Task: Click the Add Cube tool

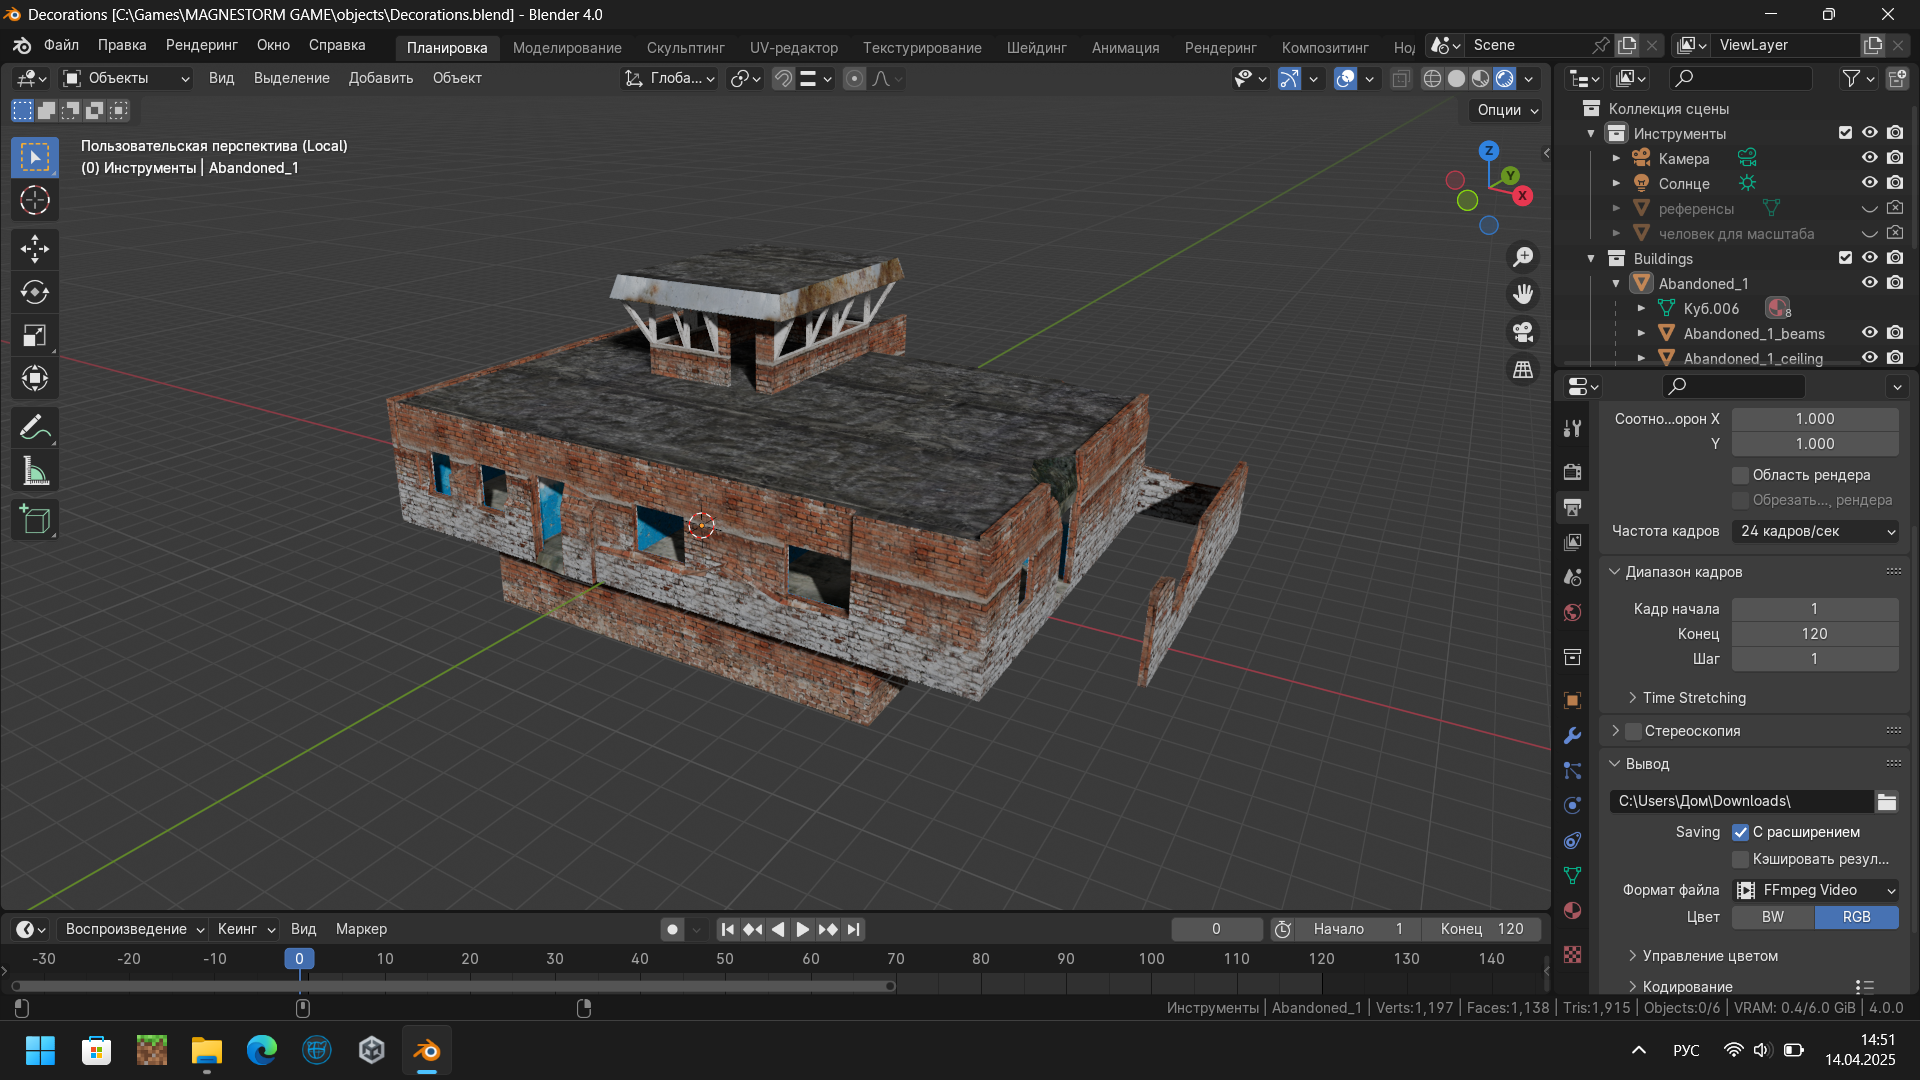Action: pos(35,520)
